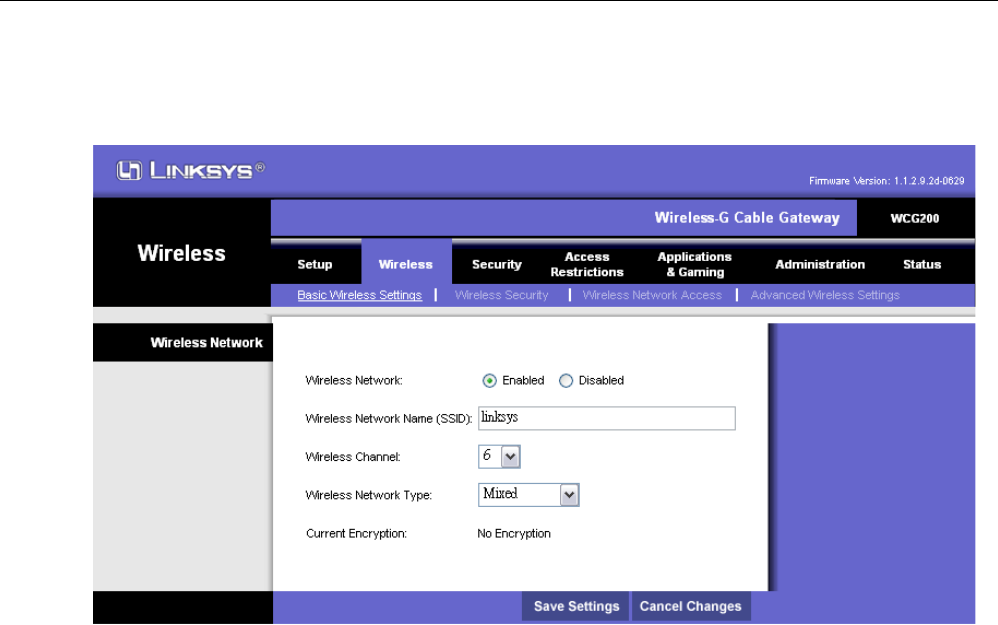Go to Advanced Wireless Settings subpage
The width and height of the screenshot is (998, 625).
pos(825,295)
